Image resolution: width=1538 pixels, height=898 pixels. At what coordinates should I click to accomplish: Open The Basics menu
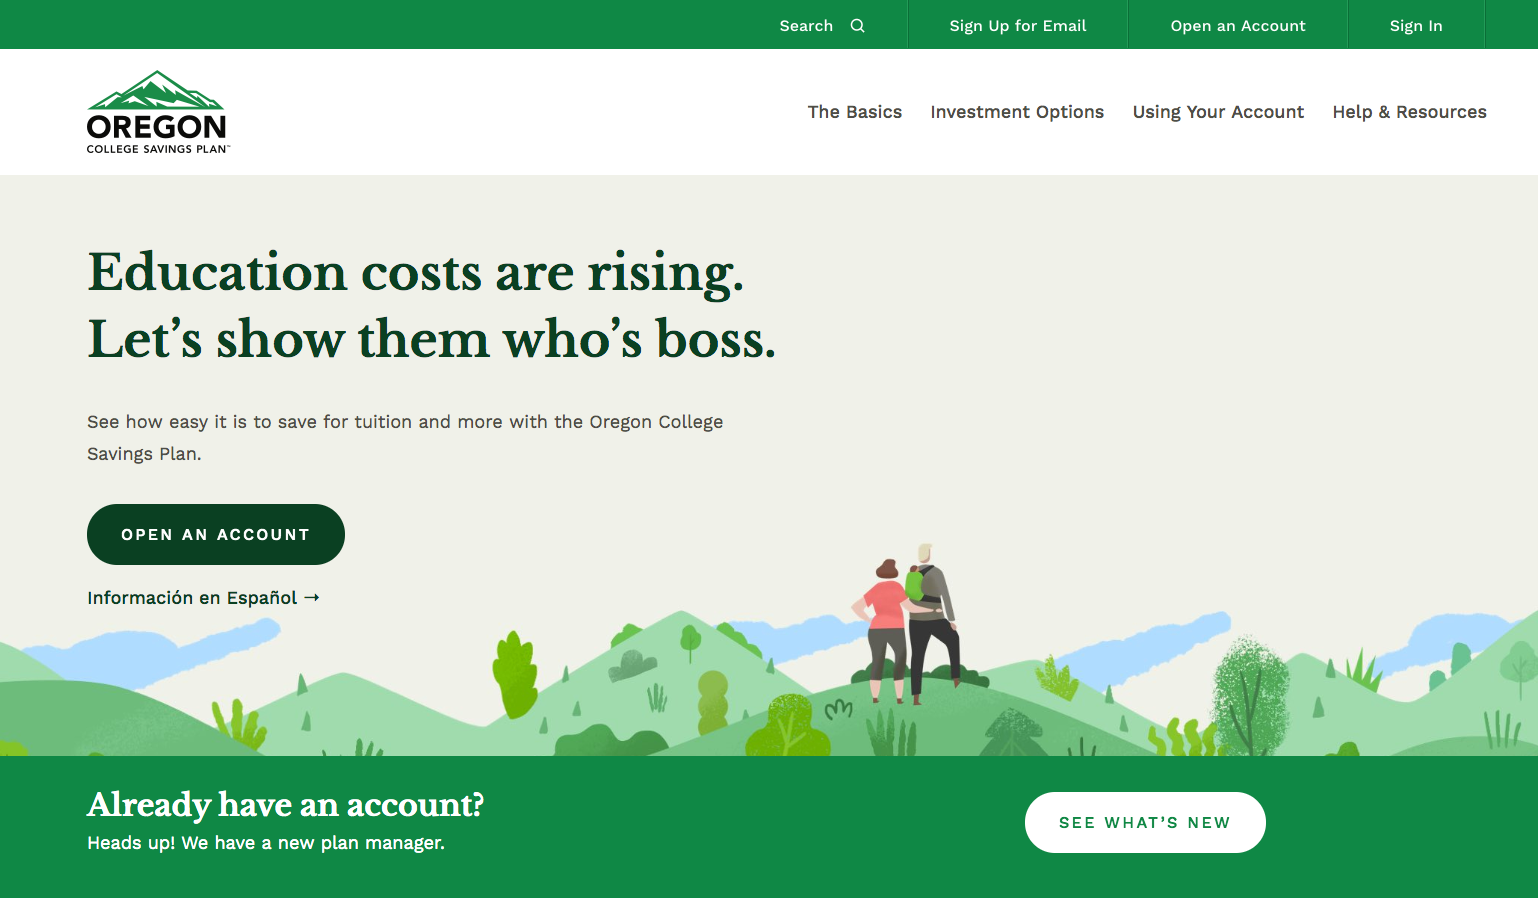pyautogui.click(x=855, y=112)
